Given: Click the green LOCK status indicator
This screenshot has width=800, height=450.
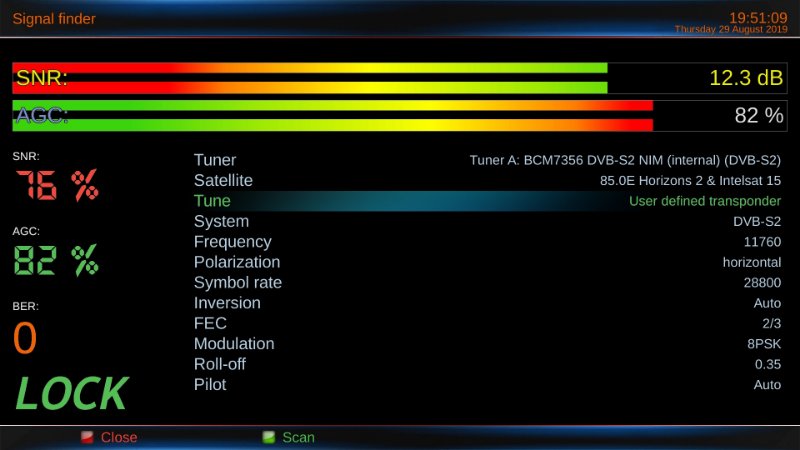Looking at the screenshot, I should pyautogui.click(x=71, y=393).
